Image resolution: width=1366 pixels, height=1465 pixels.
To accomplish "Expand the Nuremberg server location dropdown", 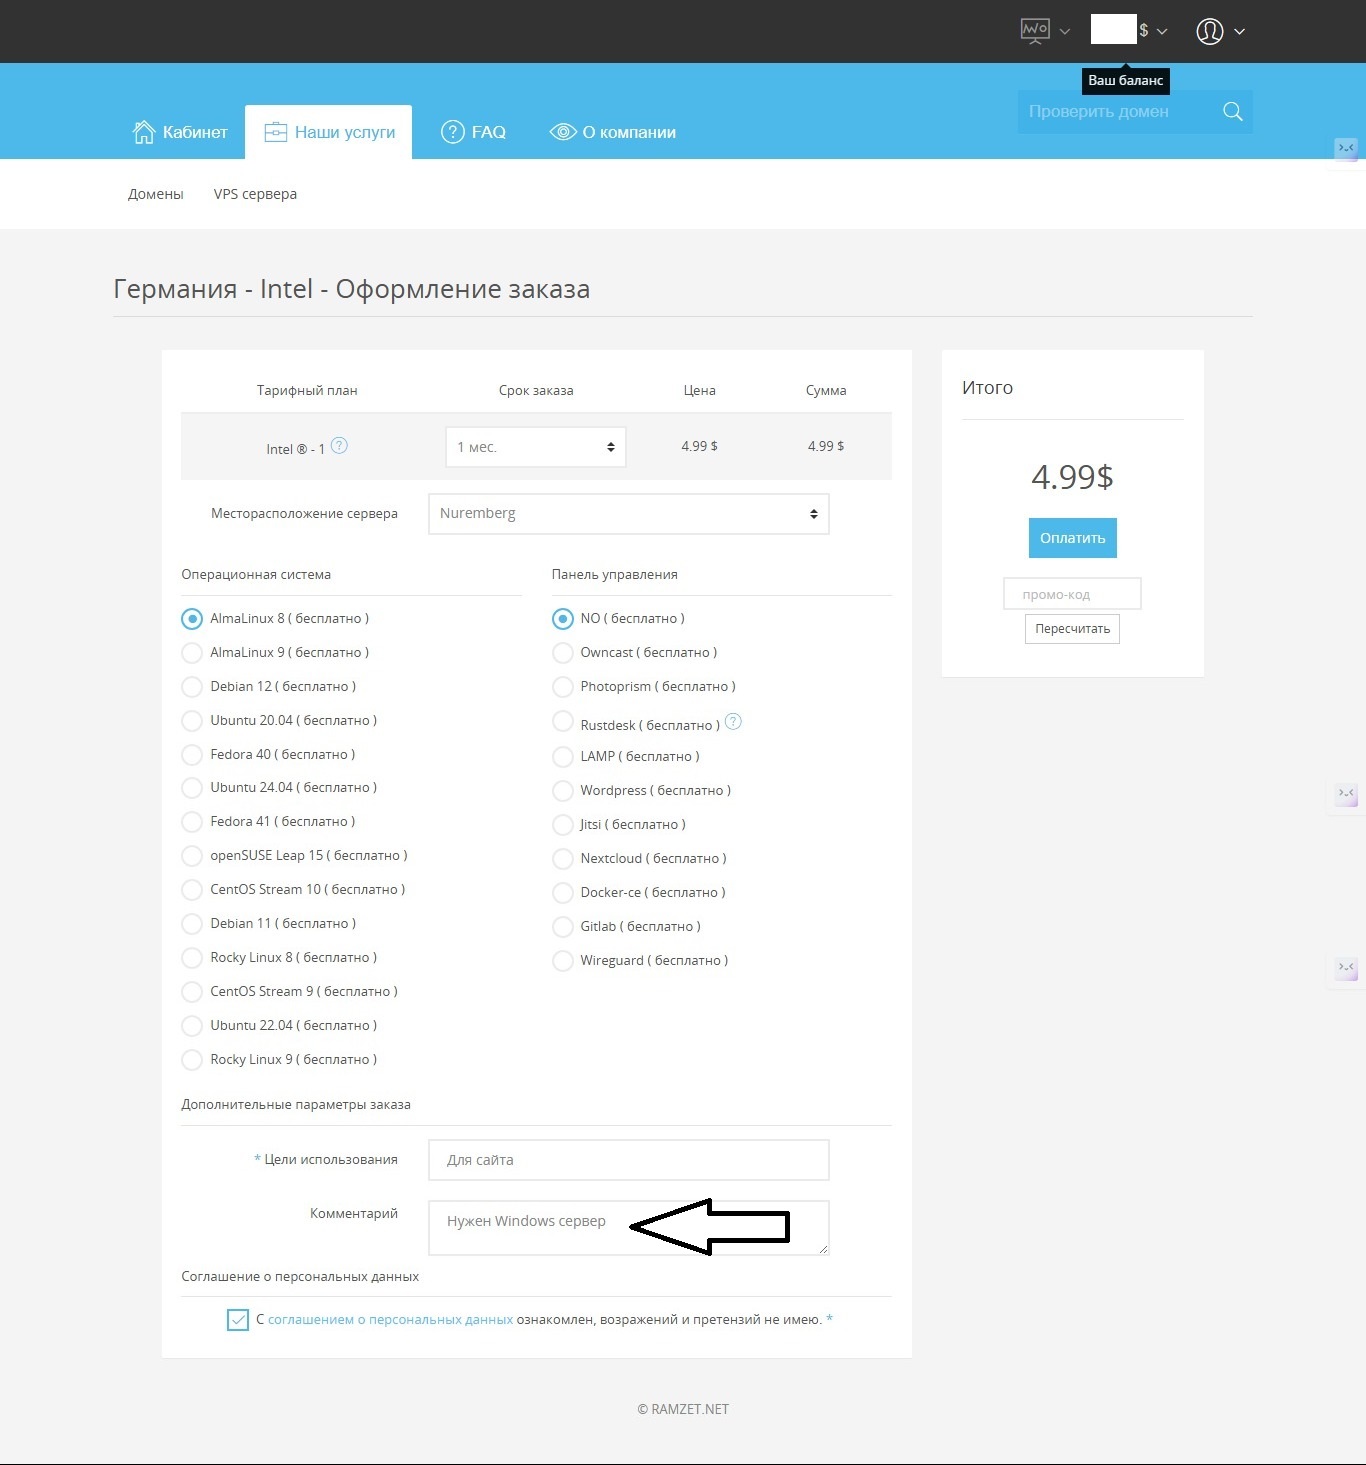I will [628, 514].
